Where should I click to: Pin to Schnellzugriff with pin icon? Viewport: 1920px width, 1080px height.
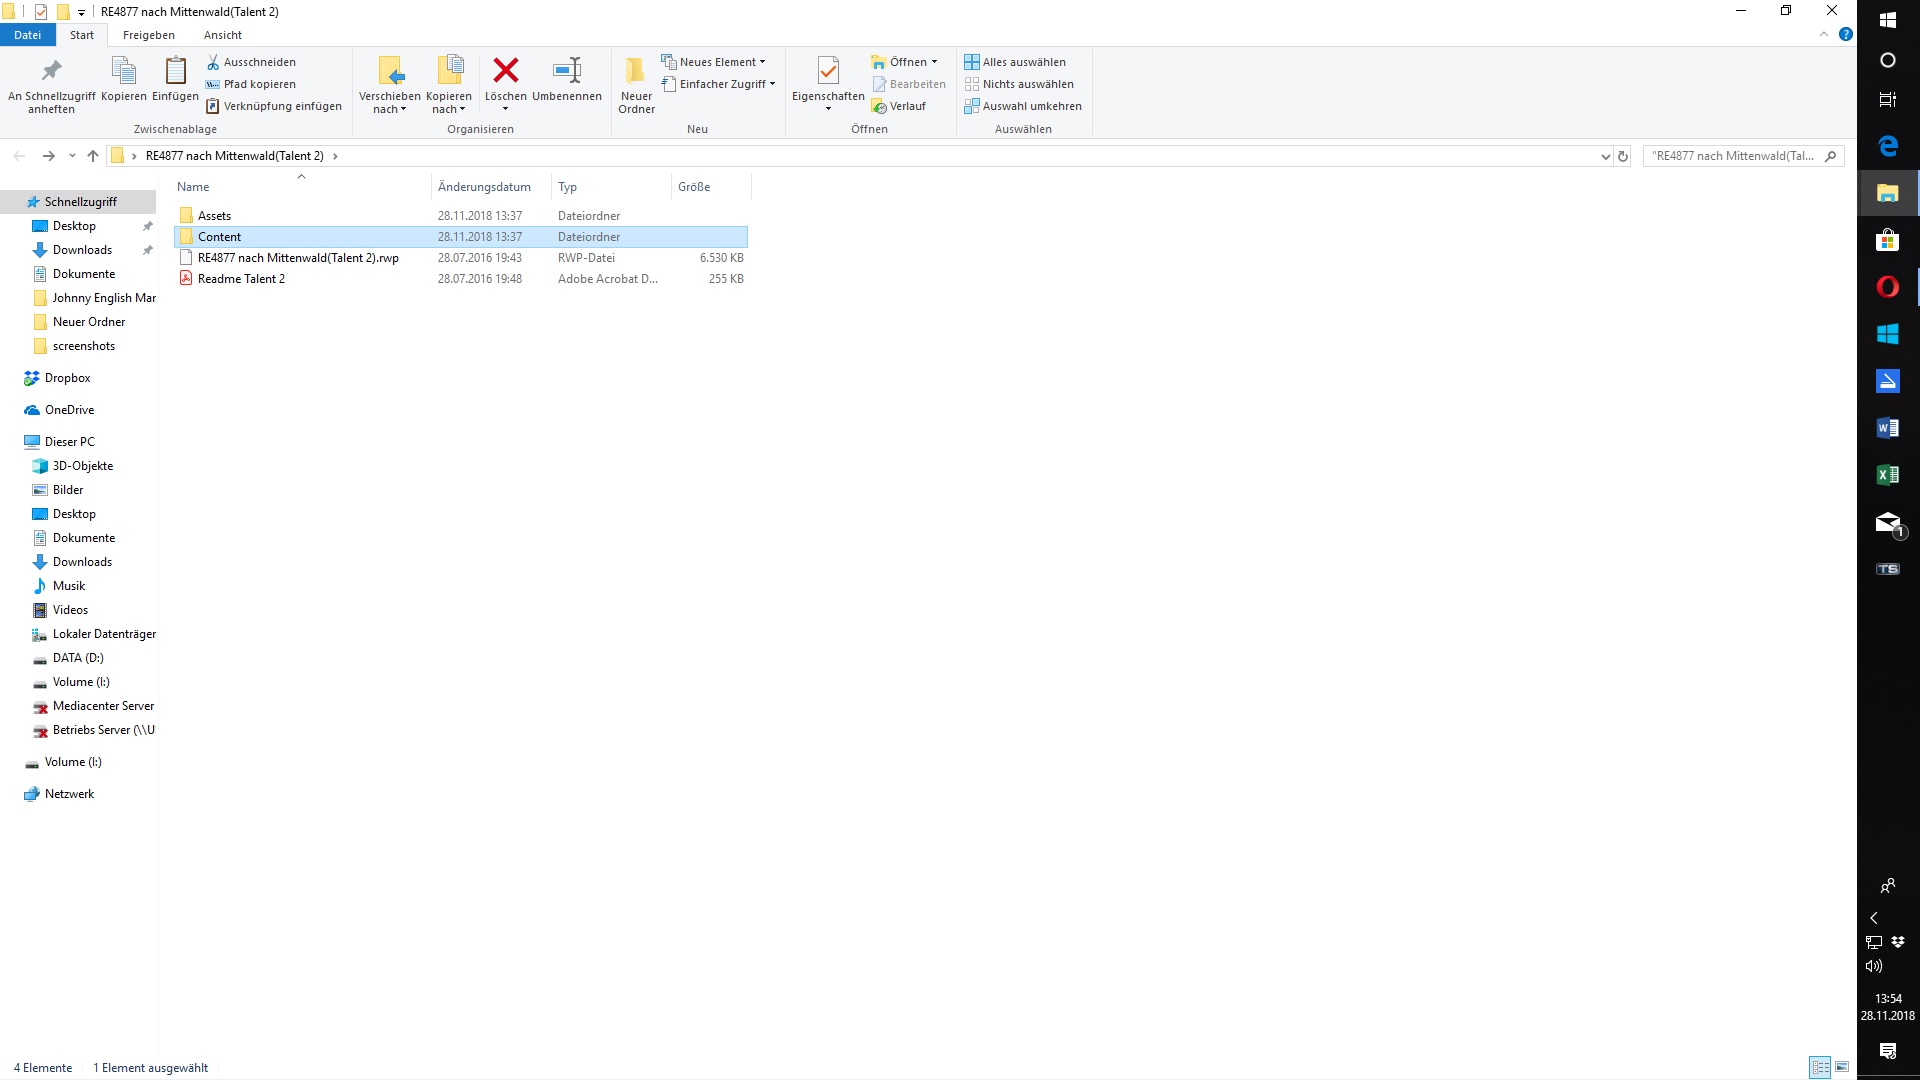pos(51,70)
